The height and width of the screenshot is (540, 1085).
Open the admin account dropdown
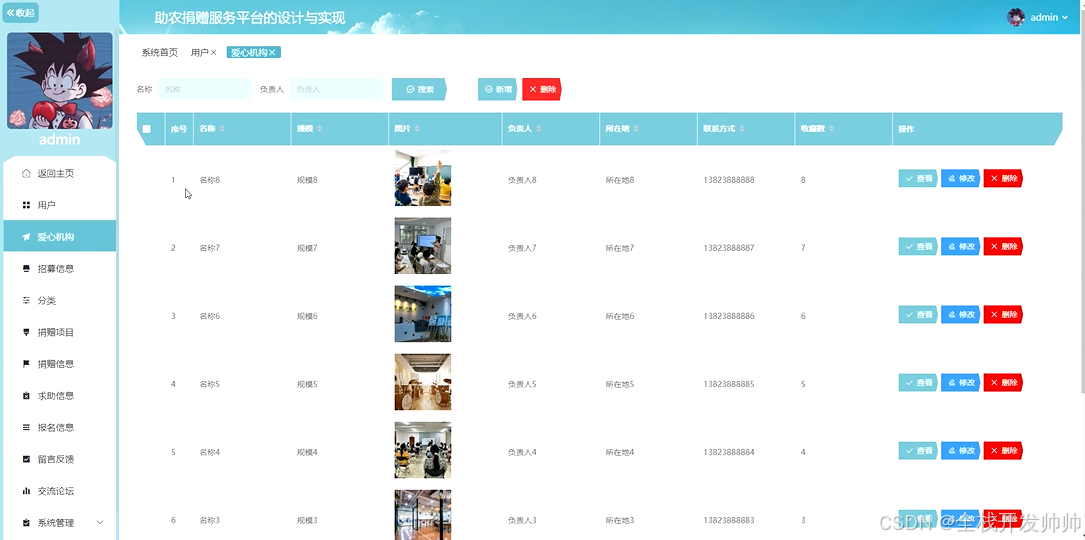click(x=1048, y=17)
